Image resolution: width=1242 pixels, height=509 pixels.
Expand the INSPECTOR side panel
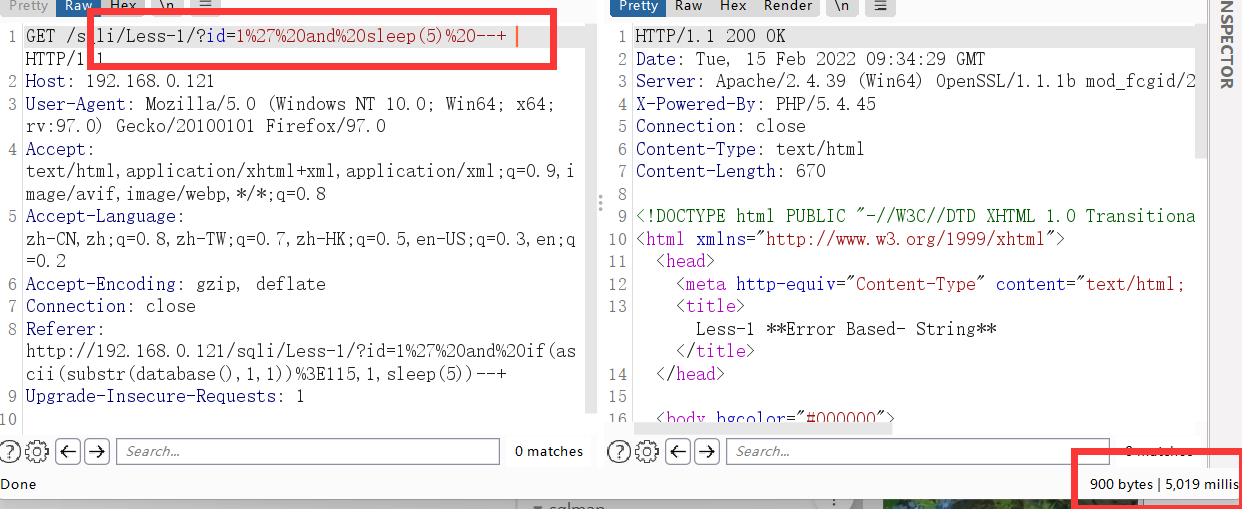[1226, 45]
